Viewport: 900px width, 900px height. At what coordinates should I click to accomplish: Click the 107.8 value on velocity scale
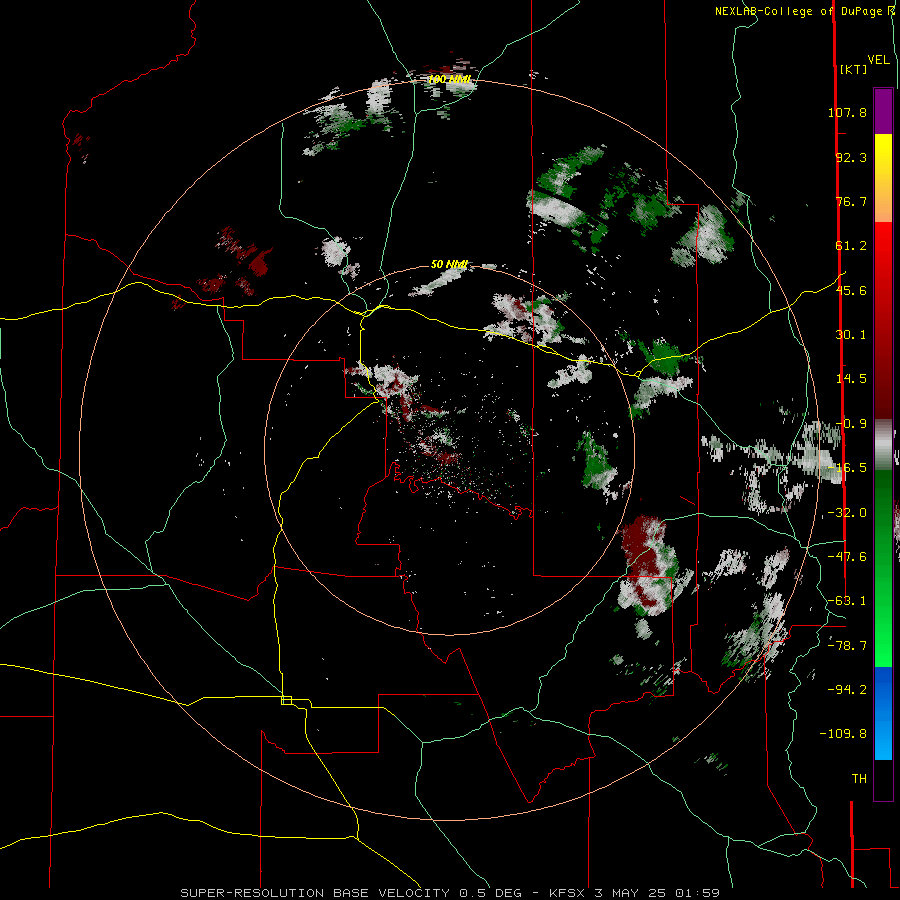pos(847,112)
